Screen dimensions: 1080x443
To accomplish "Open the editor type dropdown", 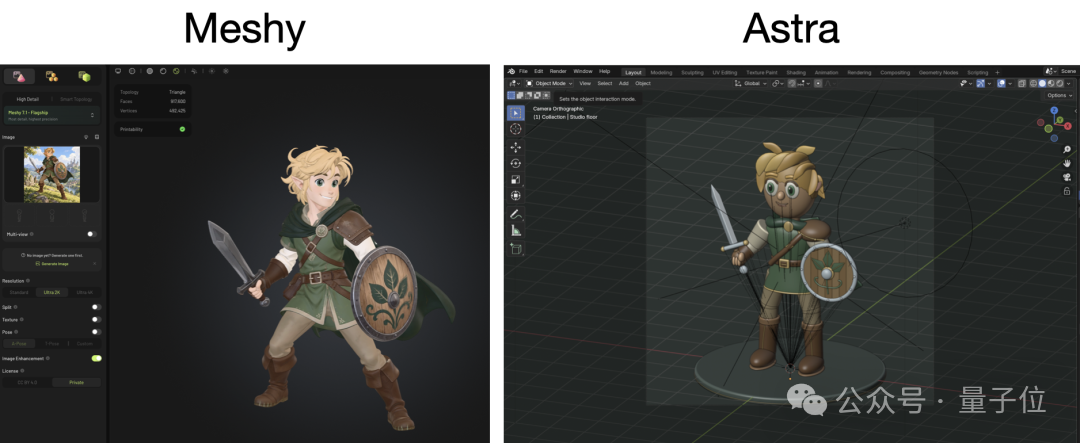I will click(515, 83).
